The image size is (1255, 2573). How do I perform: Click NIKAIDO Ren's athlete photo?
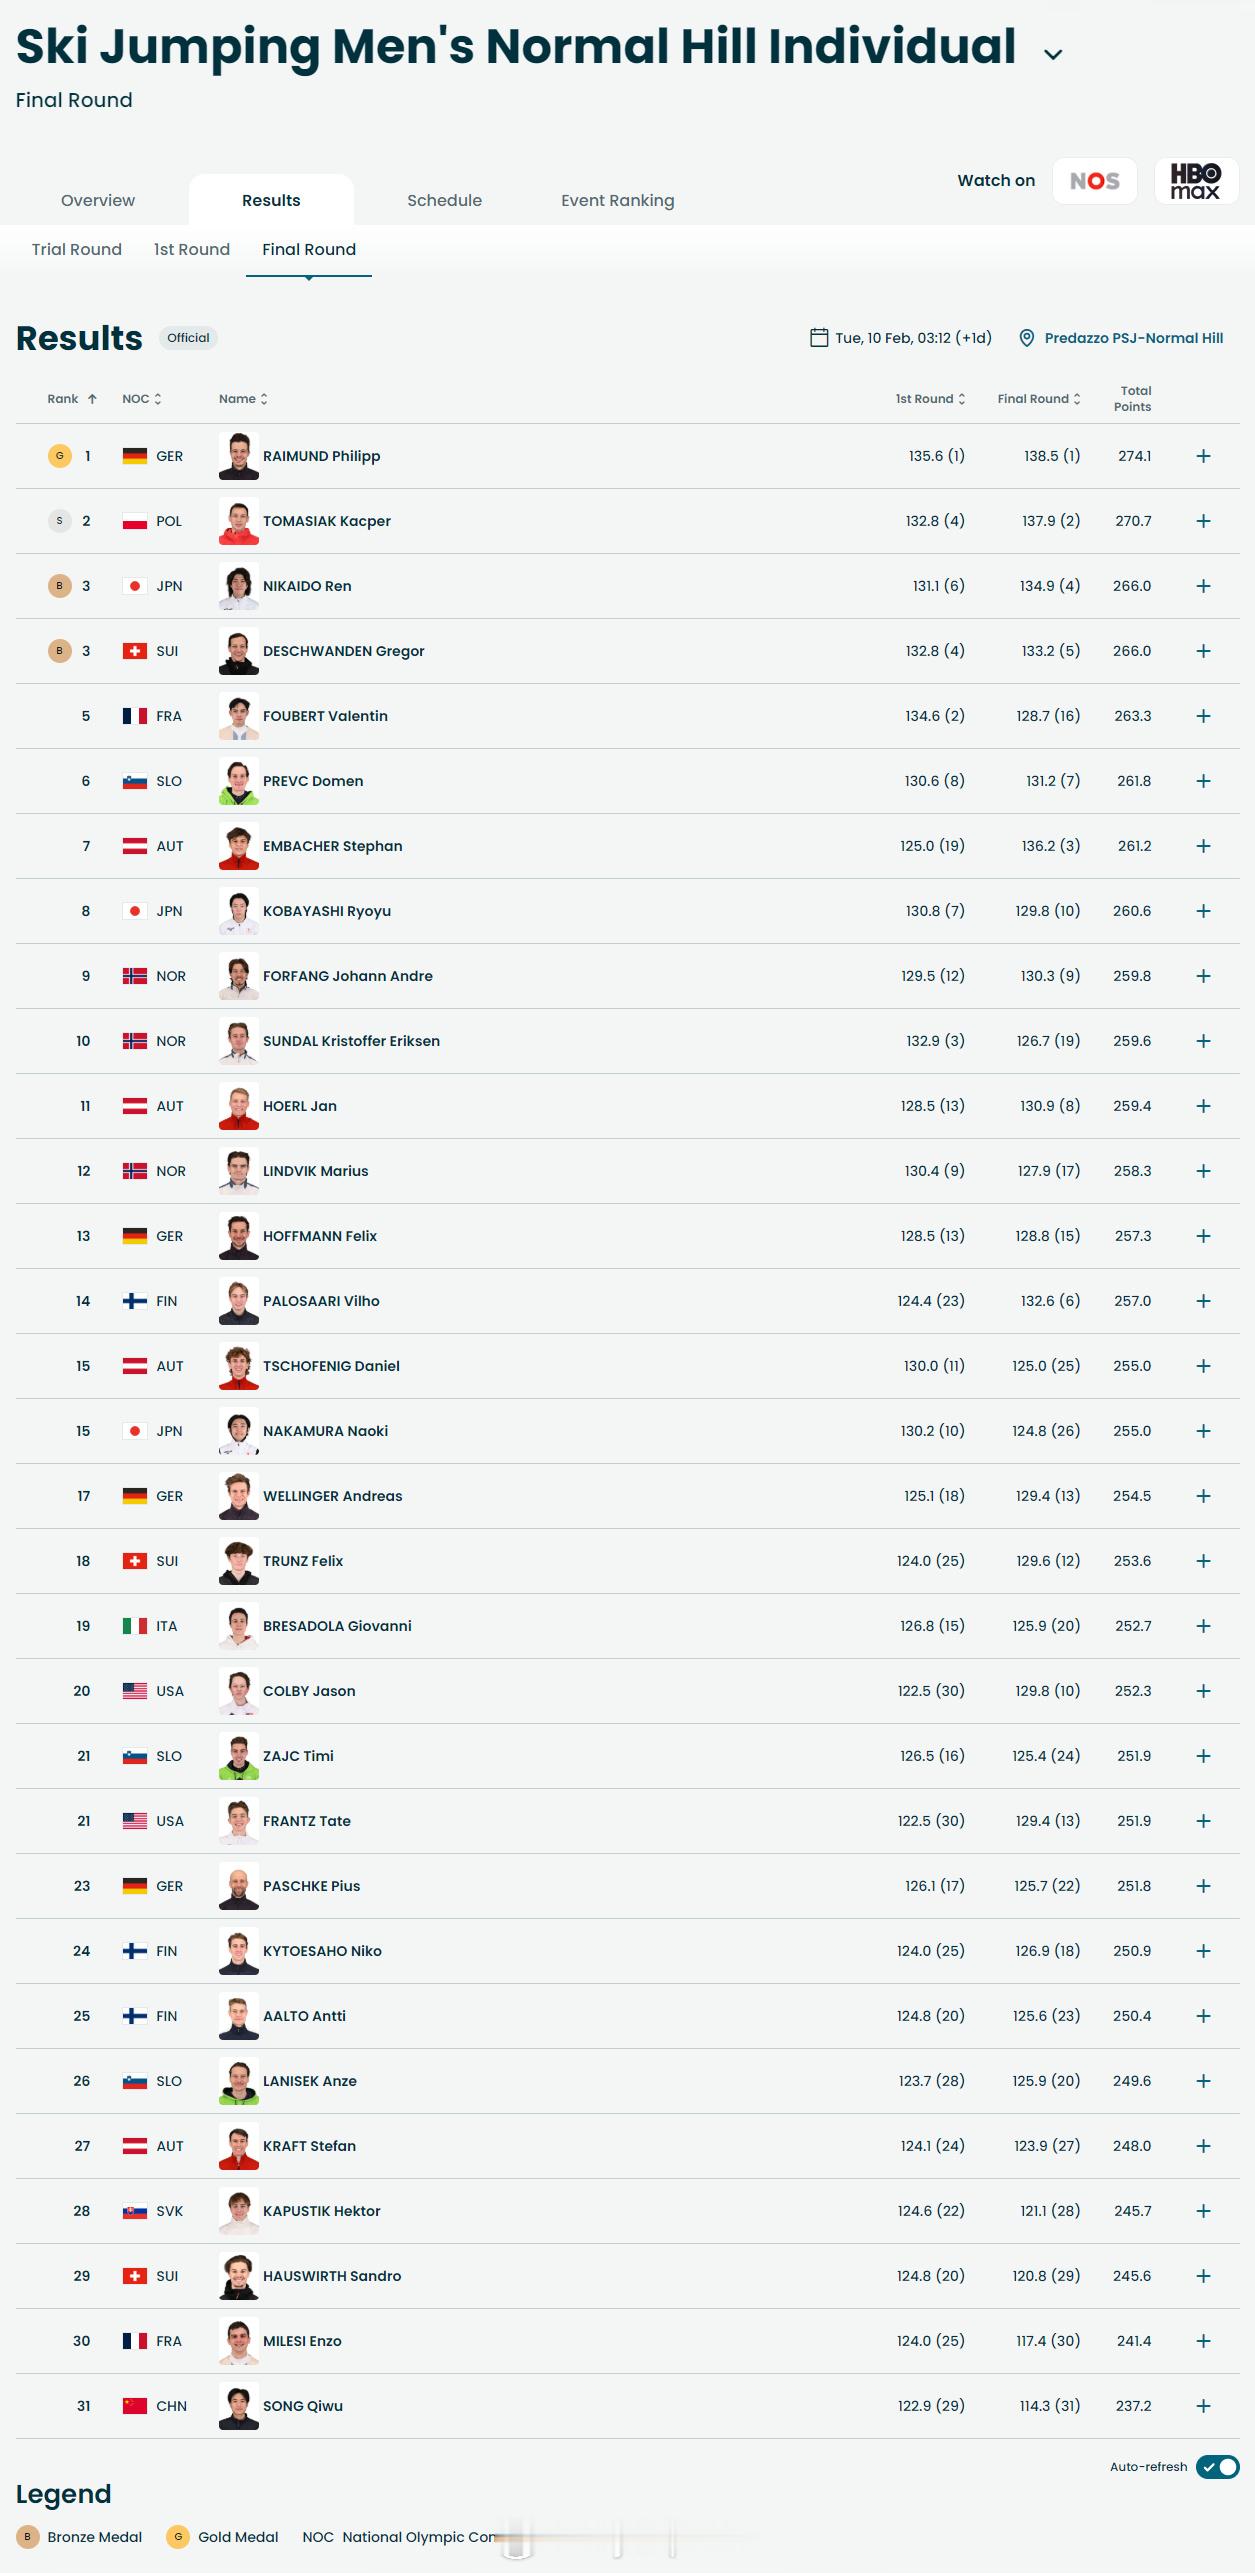pyautogui.click(x=239, y=586)
